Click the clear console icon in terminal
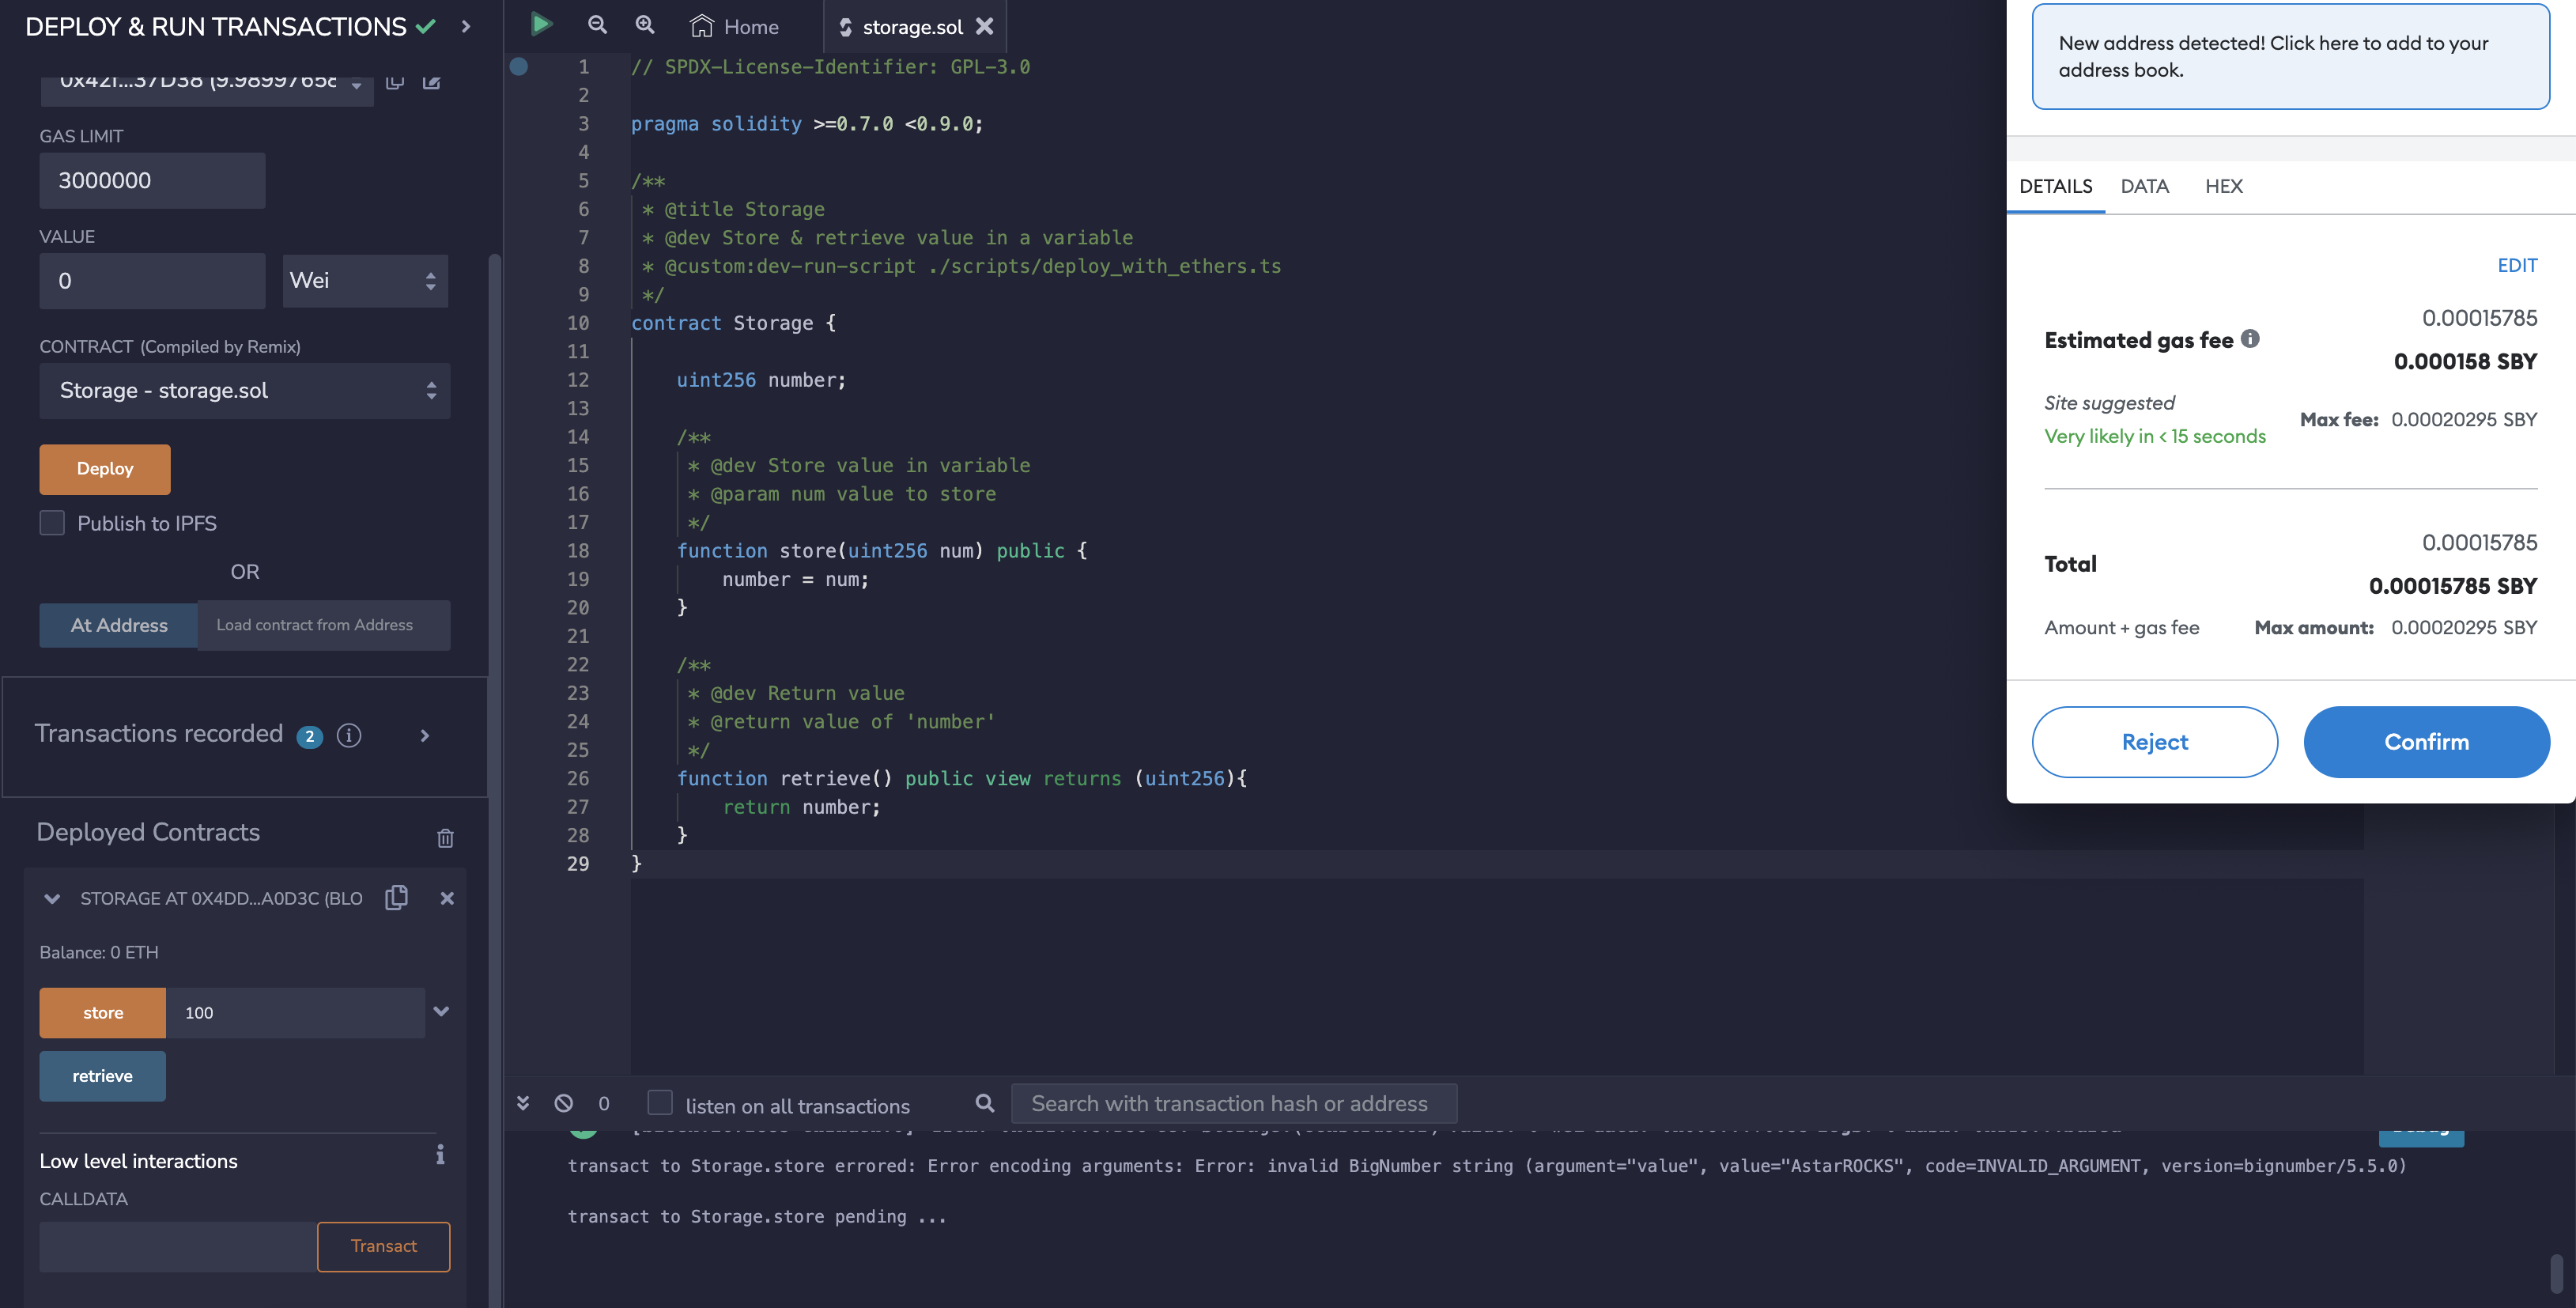 coord(564,1103)
